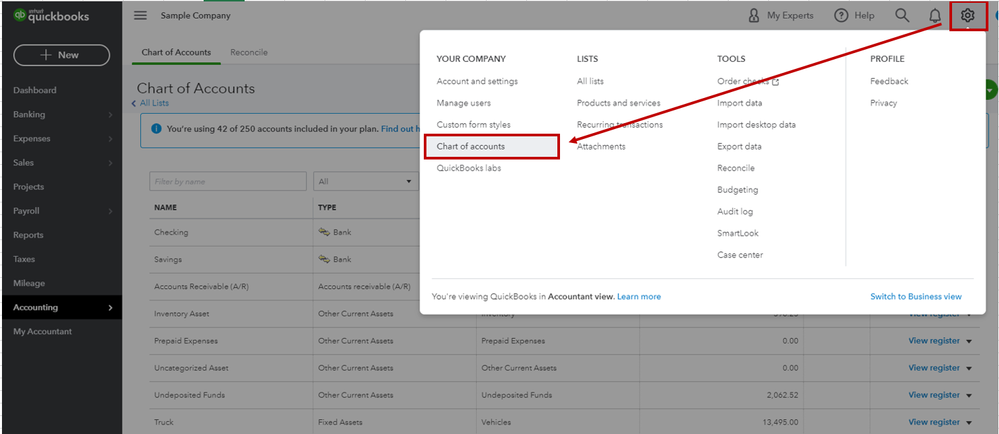This screenshot has width=999, height=434.
Task: Choose QuickBooks labs menu item
Action: (469, 168)
